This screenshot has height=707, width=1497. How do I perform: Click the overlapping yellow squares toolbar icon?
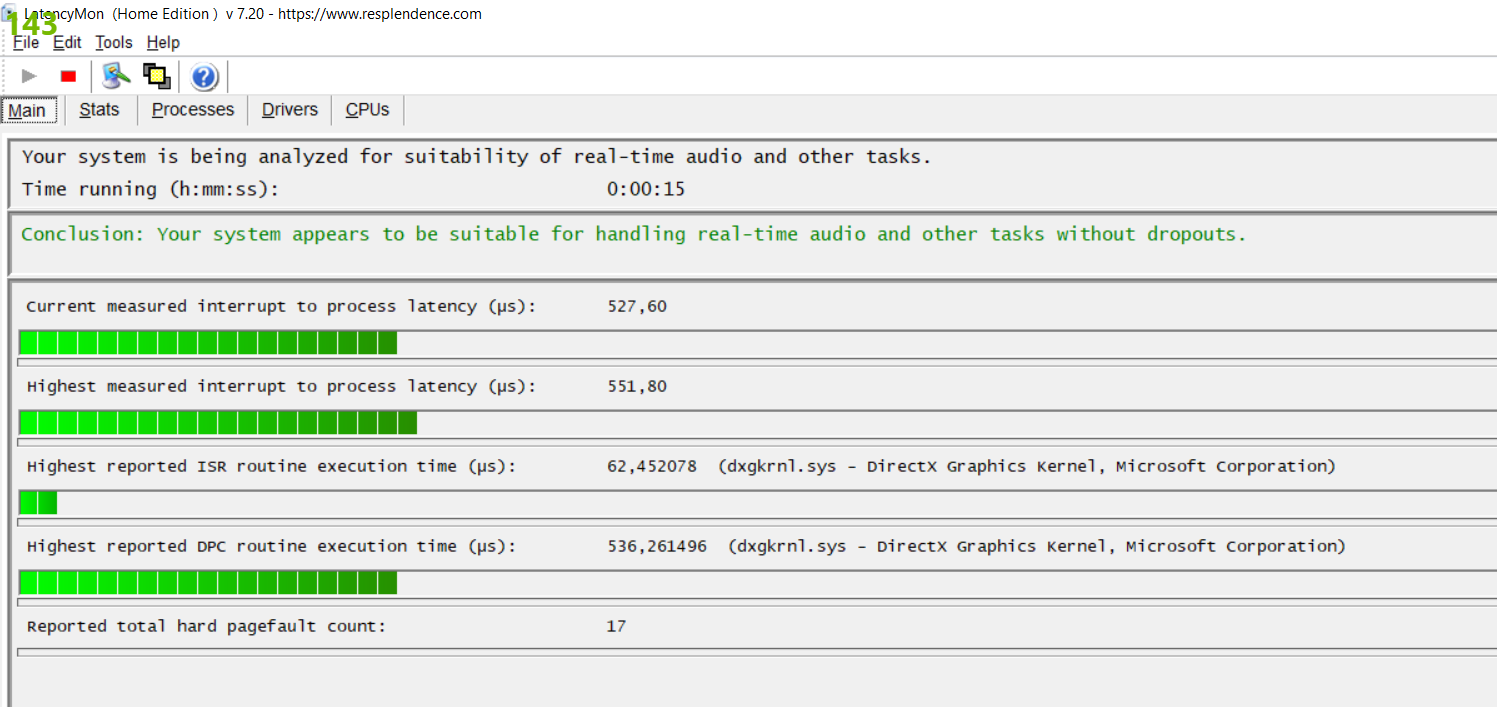pyautogui.click(x=156, y=76)
